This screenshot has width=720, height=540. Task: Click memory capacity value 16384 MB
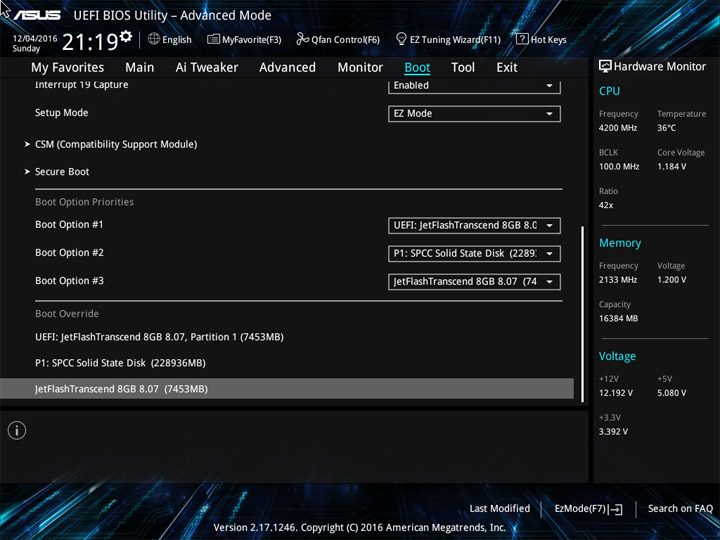point(618,319)
